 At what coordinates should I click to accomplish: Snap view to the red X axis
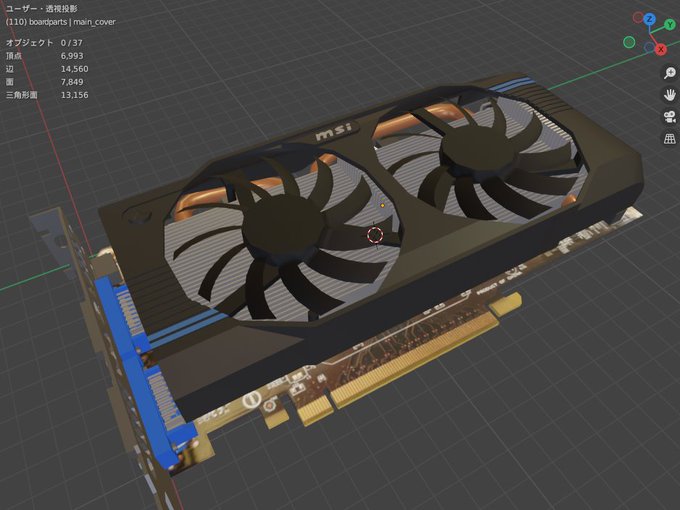(660, 49)
